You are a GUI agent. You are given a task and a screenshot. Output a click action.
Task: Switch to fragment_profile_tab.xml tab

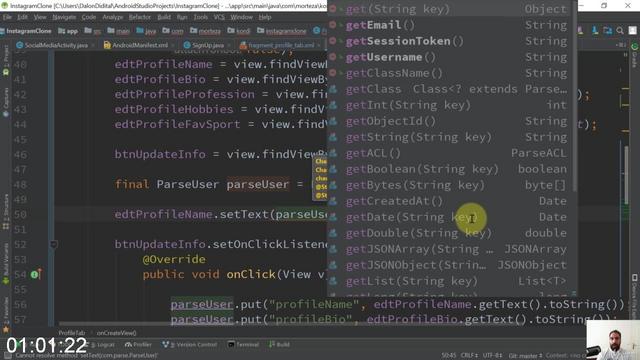pos(278,45)
